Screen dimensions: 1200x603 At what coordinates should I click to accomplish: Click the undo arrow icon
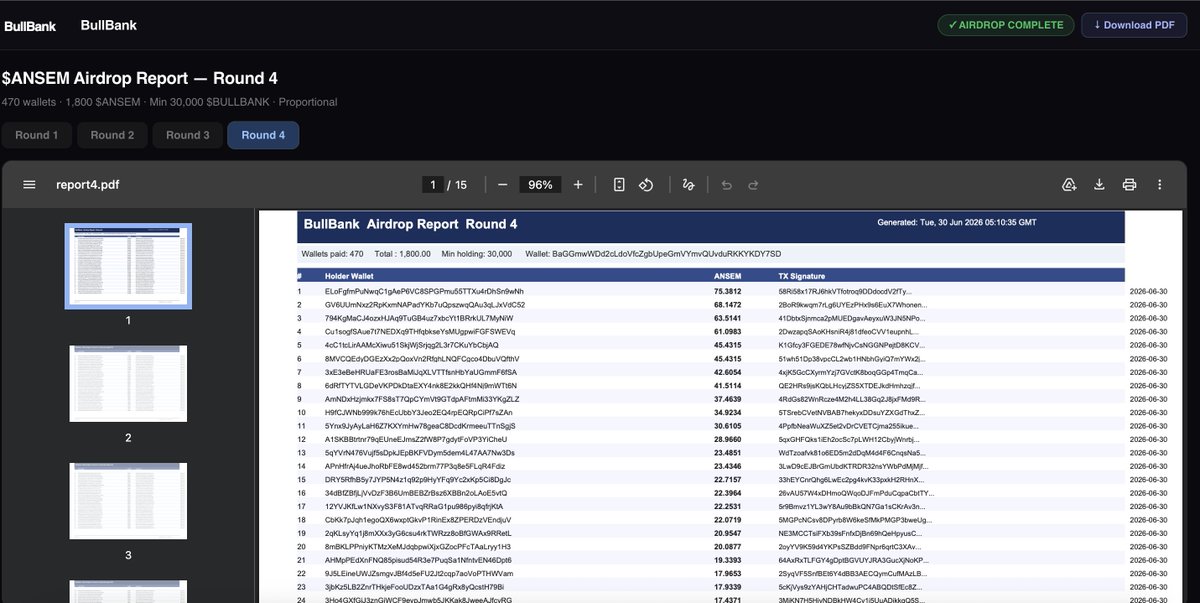[x=727, y=185]
